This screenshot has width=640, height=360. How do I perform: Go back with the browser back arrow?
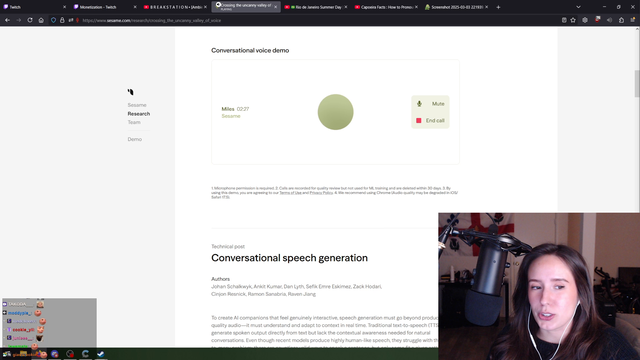tap(7, 20)
